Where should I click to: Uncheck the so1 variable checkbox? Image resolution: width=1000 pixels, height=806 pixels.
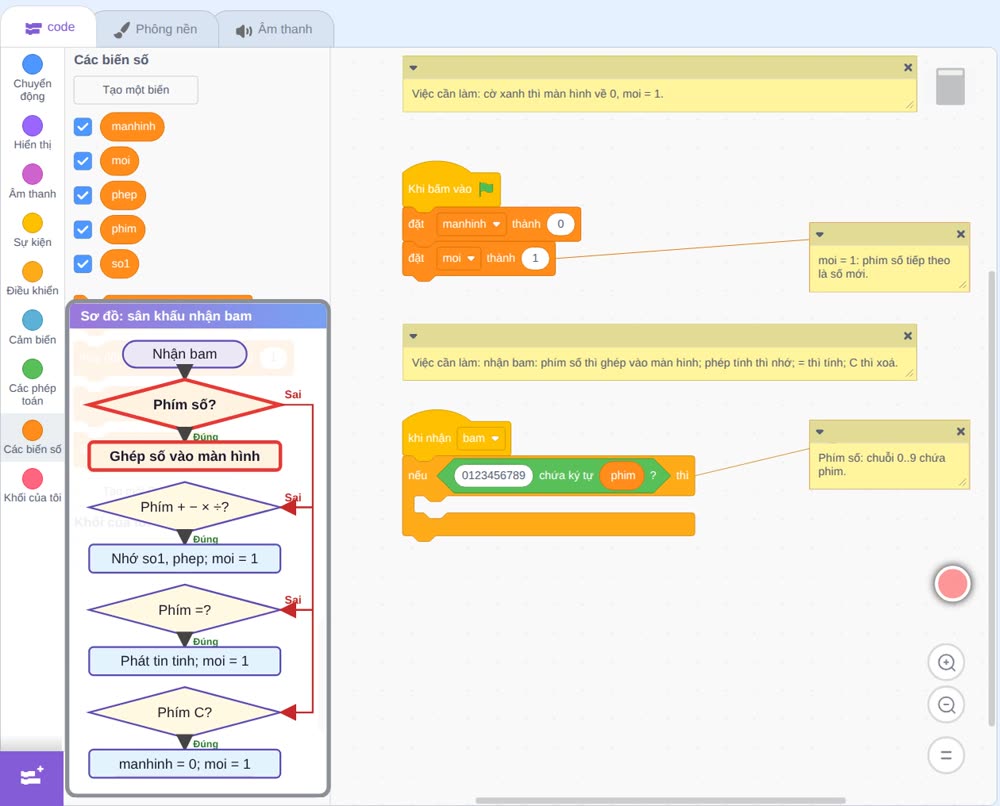83,263
